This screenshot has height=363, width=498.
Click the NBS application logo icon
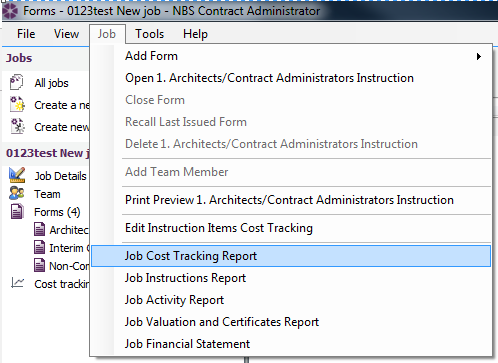[x=10, y=11]
